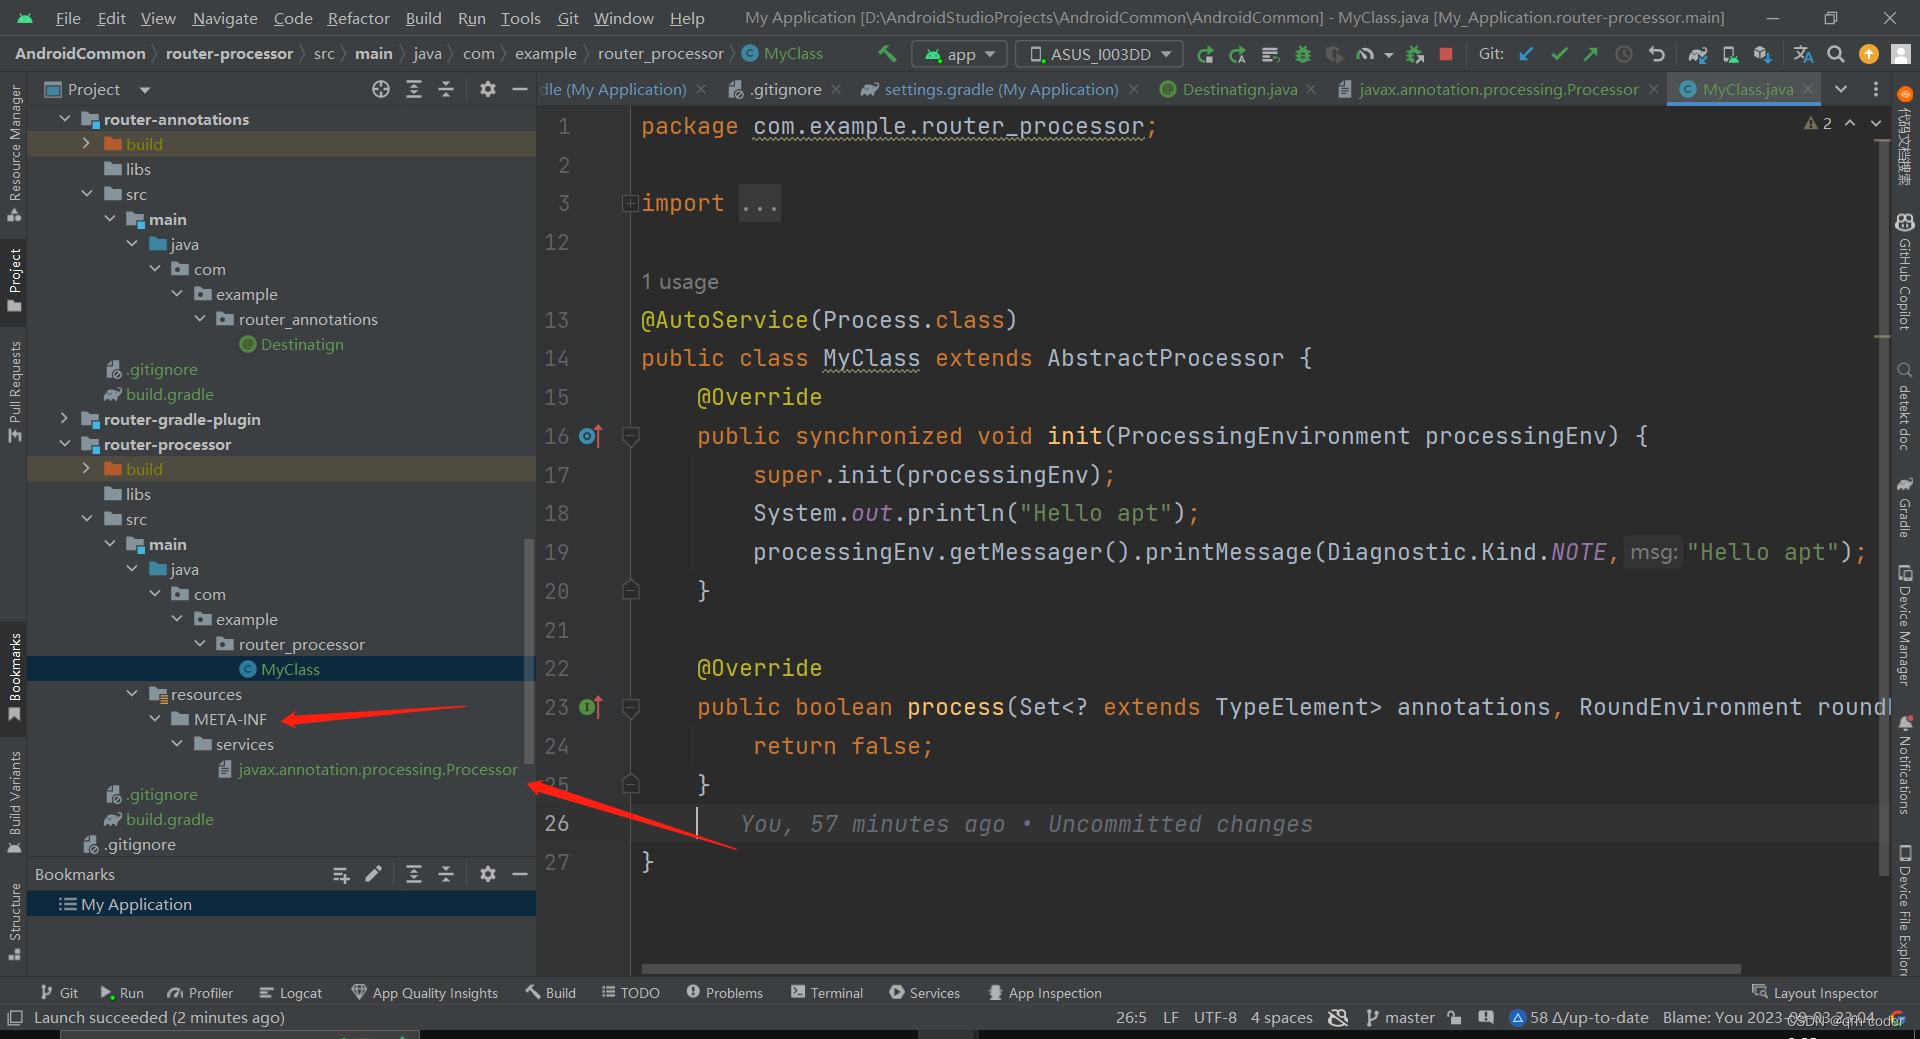Open the File menu

(68, 18)
